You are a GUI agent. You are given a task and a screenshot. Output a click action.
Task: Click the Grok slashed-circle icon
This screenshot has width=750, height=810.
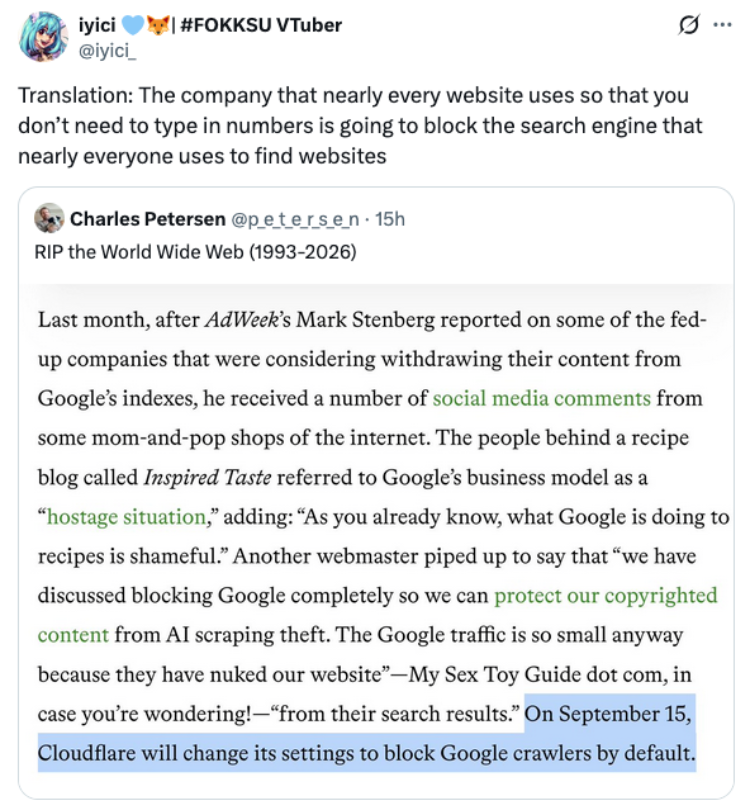pyautogui.click(x=689, y=25)
